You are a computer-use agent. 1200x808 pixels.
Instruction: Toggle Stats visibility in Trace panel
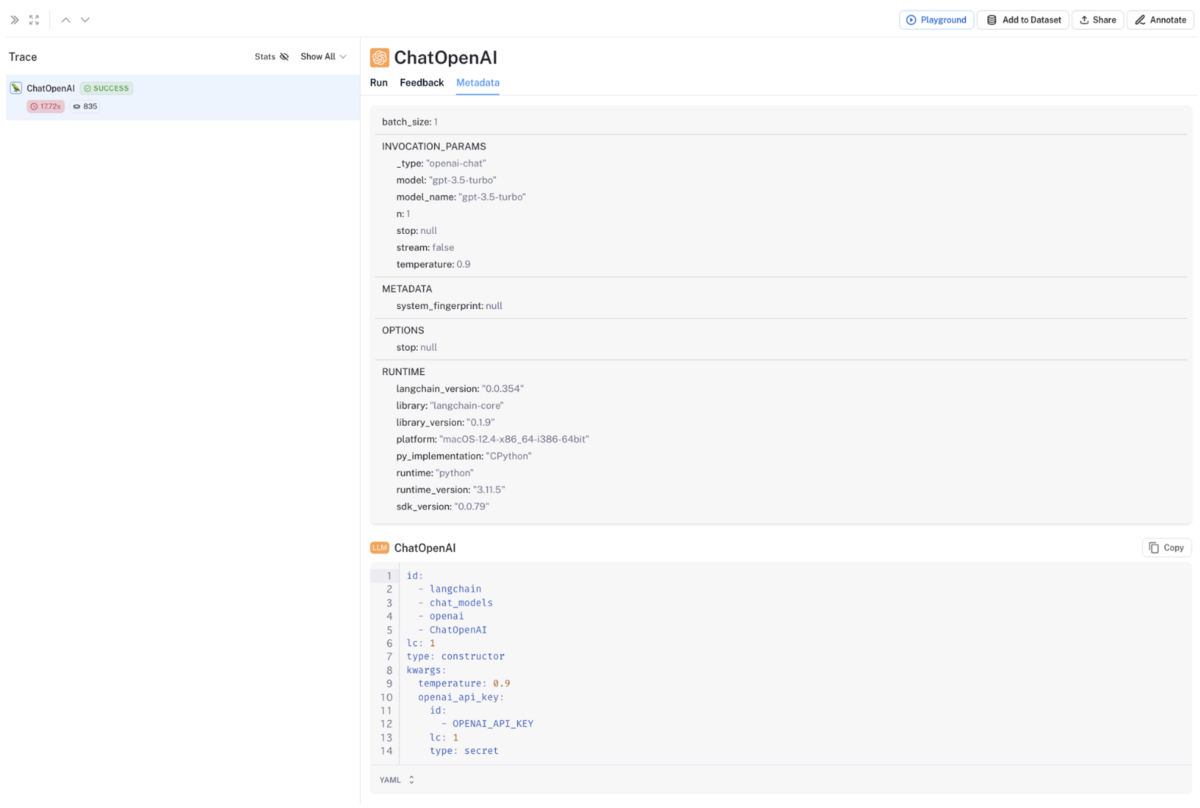point(272,57)
